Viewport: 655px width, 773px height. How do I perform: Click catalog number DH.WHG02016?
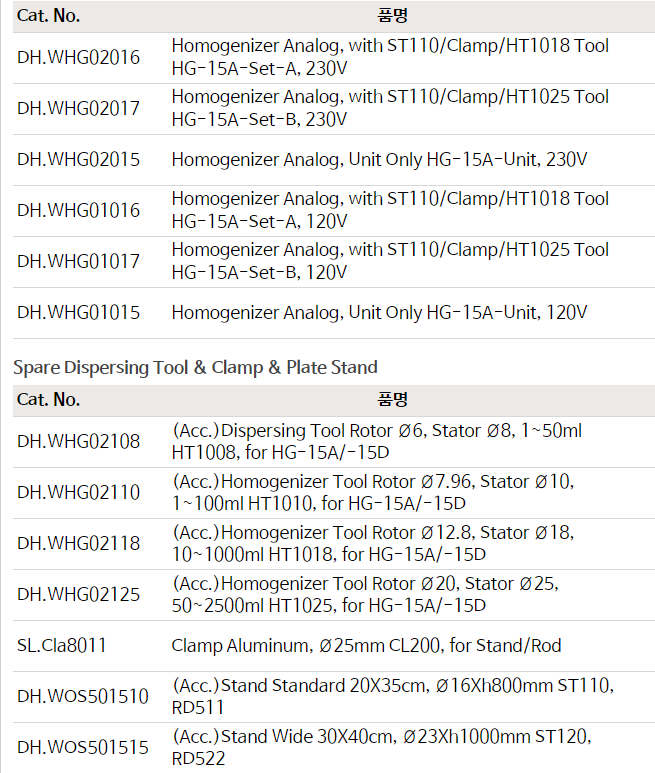79,57
